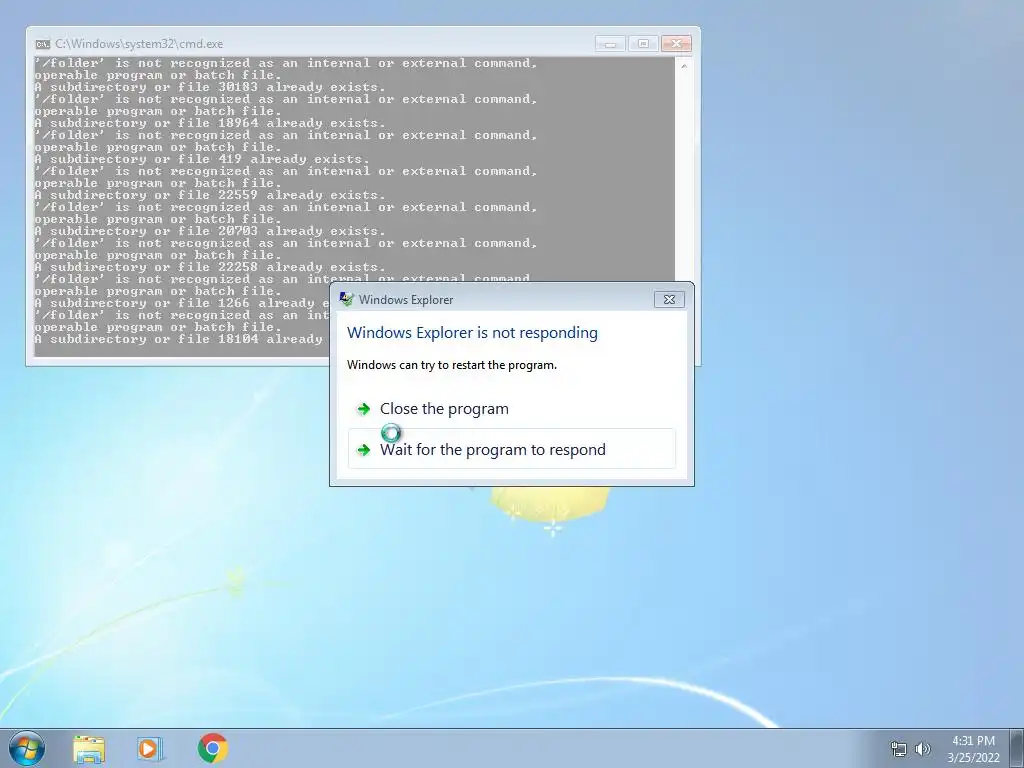Viewport: 1024px width, 768px height.
Task: Click the cmd.exe scrollbar up arrow
Action: coord(684,66)
